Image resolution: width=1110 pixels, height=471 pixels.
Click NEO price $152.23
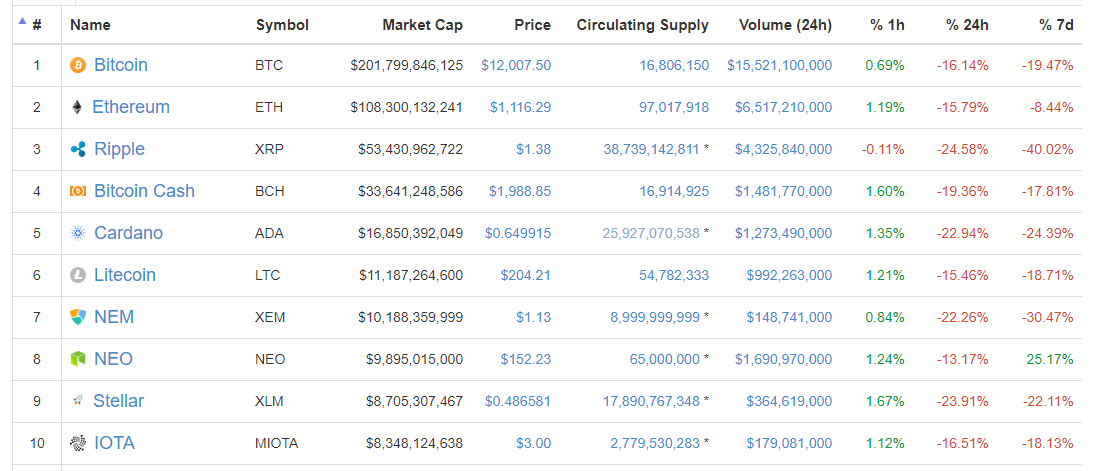click(x=525, y=359)
